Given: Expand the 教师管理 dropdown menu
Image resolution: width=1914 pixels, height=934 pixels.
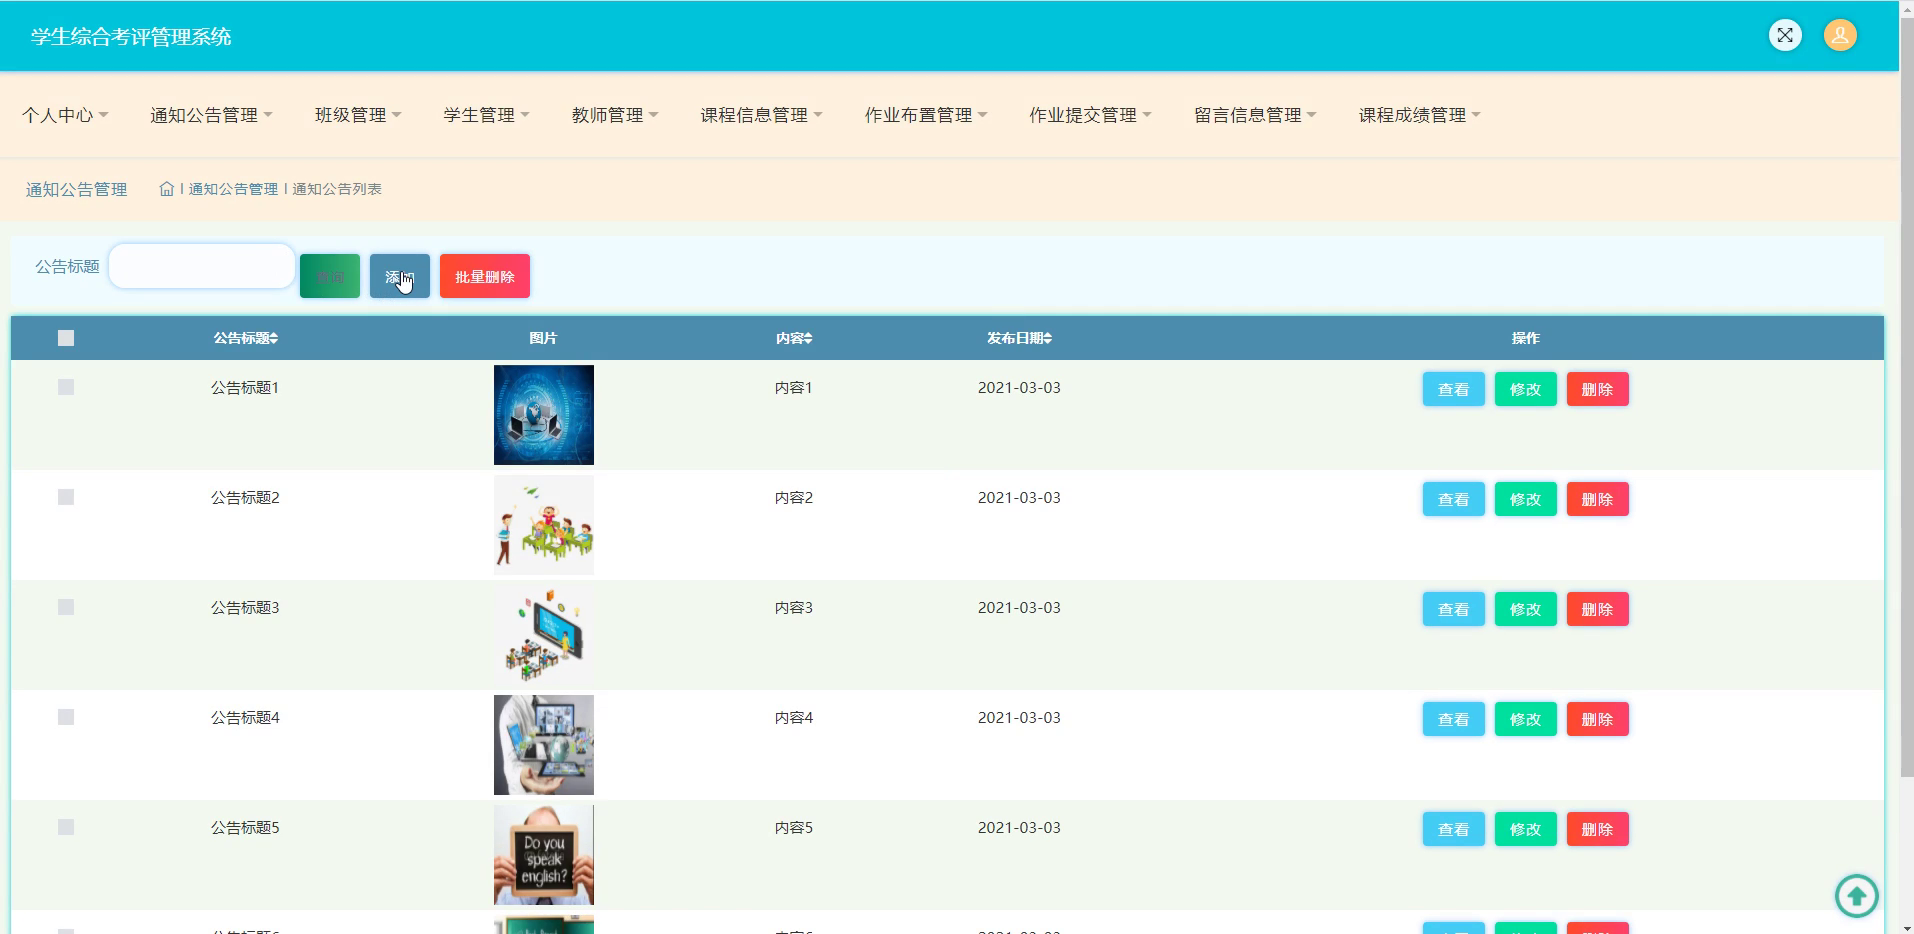Looking at the screenshot, I should click(615, 115).
